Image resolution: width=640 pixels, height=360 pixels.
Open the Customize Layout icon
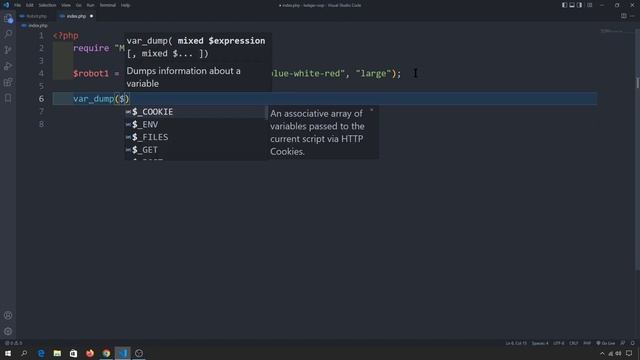[x=589, y=5]
